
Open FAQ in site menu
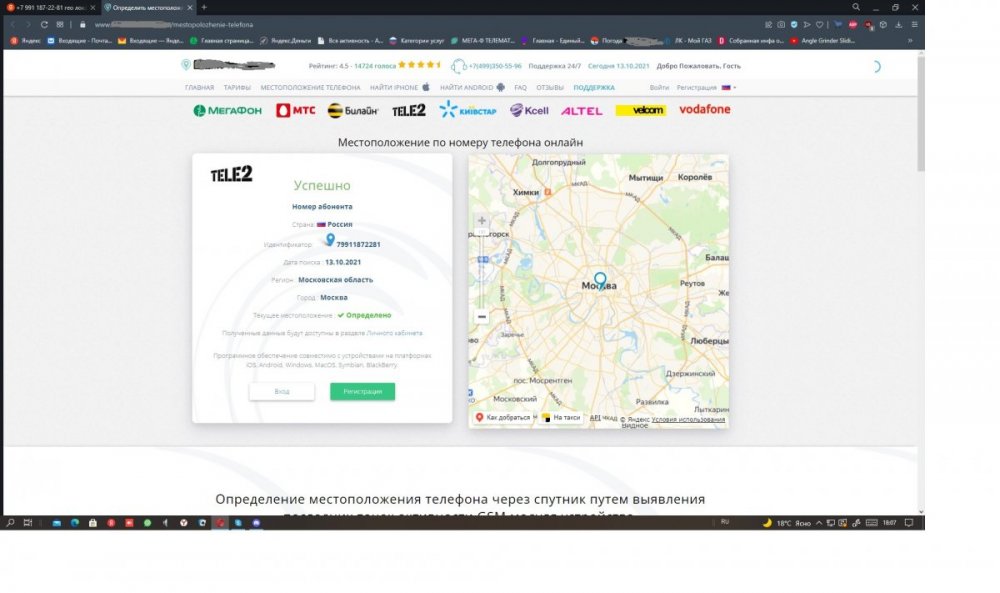[x=520, y=87]
